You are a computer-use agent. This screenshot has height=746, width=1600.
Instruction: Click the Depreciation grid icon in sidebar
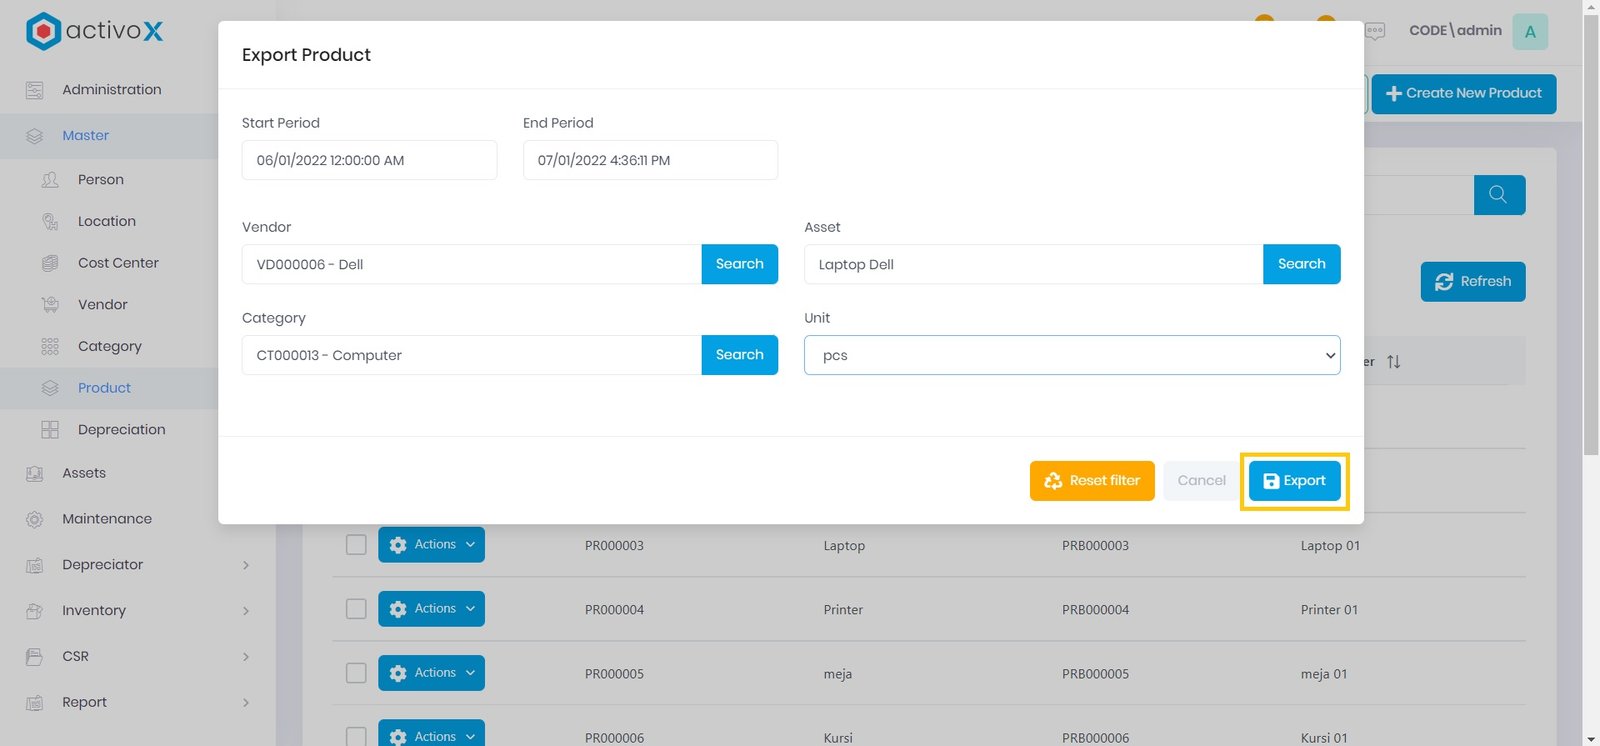[x=50, y=430]
